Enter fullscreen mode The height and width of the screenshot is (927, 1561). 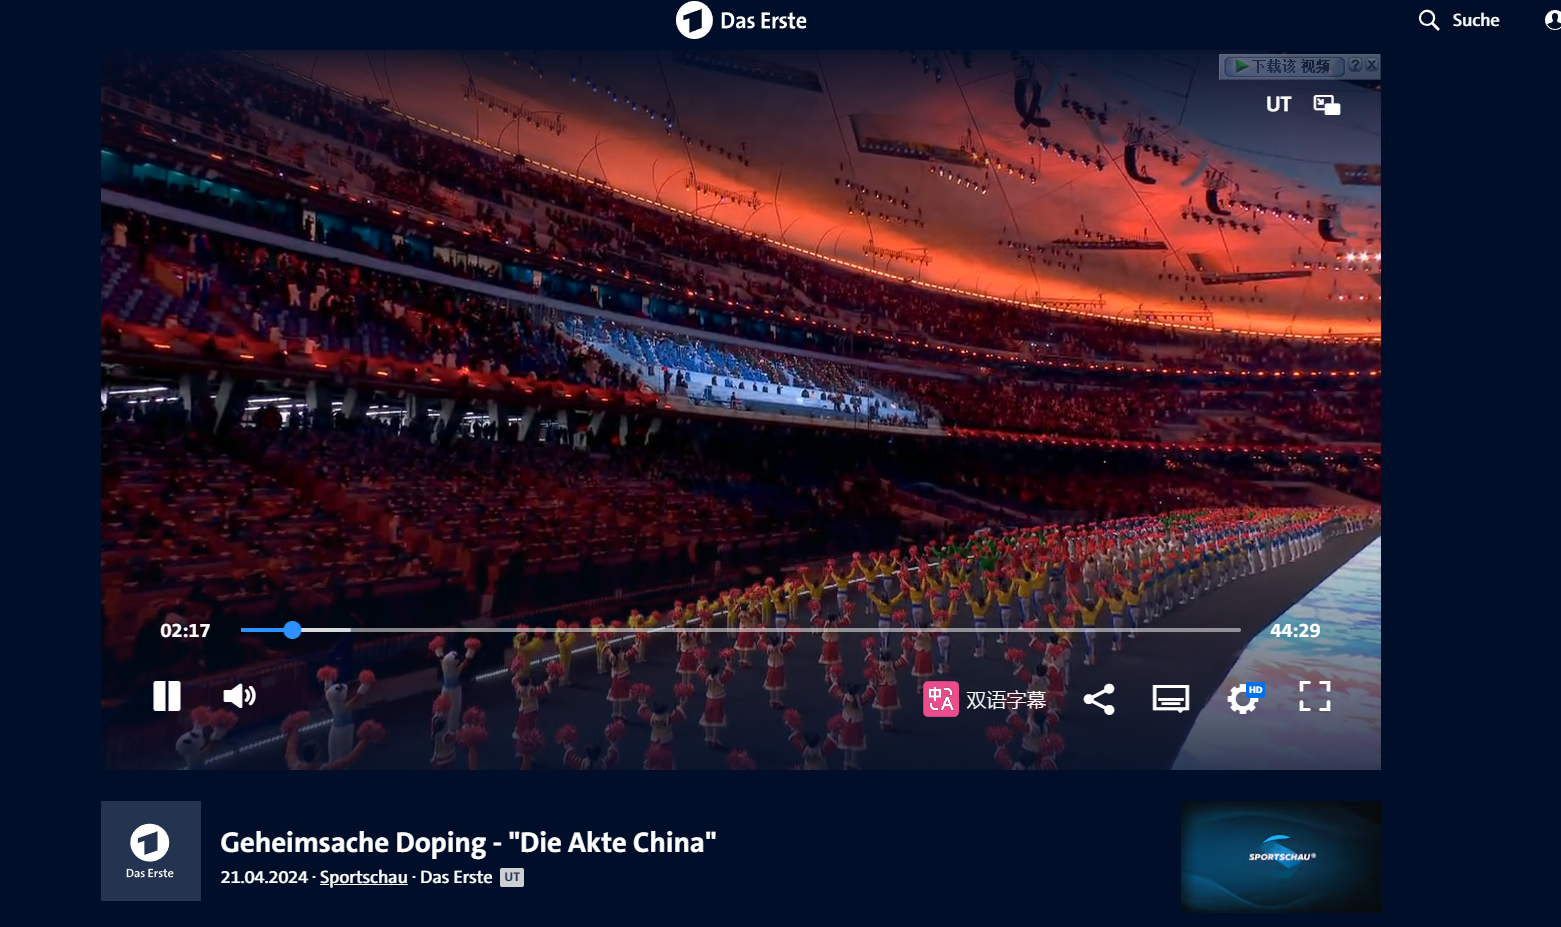tap(1315, 696)
